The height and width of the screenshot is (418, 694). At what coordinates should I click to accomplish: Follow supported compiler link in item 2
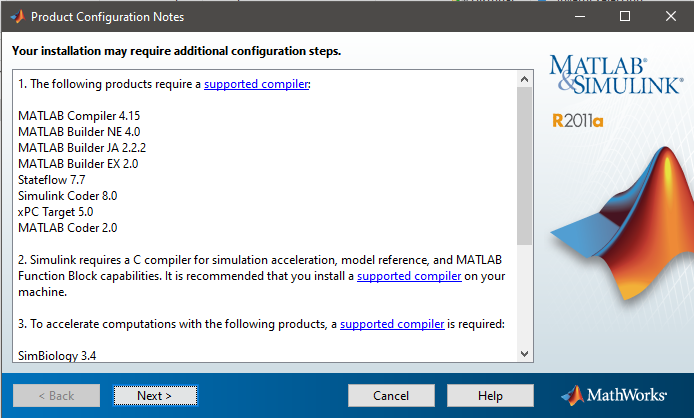pyautogui.click(x=409, y=276)
